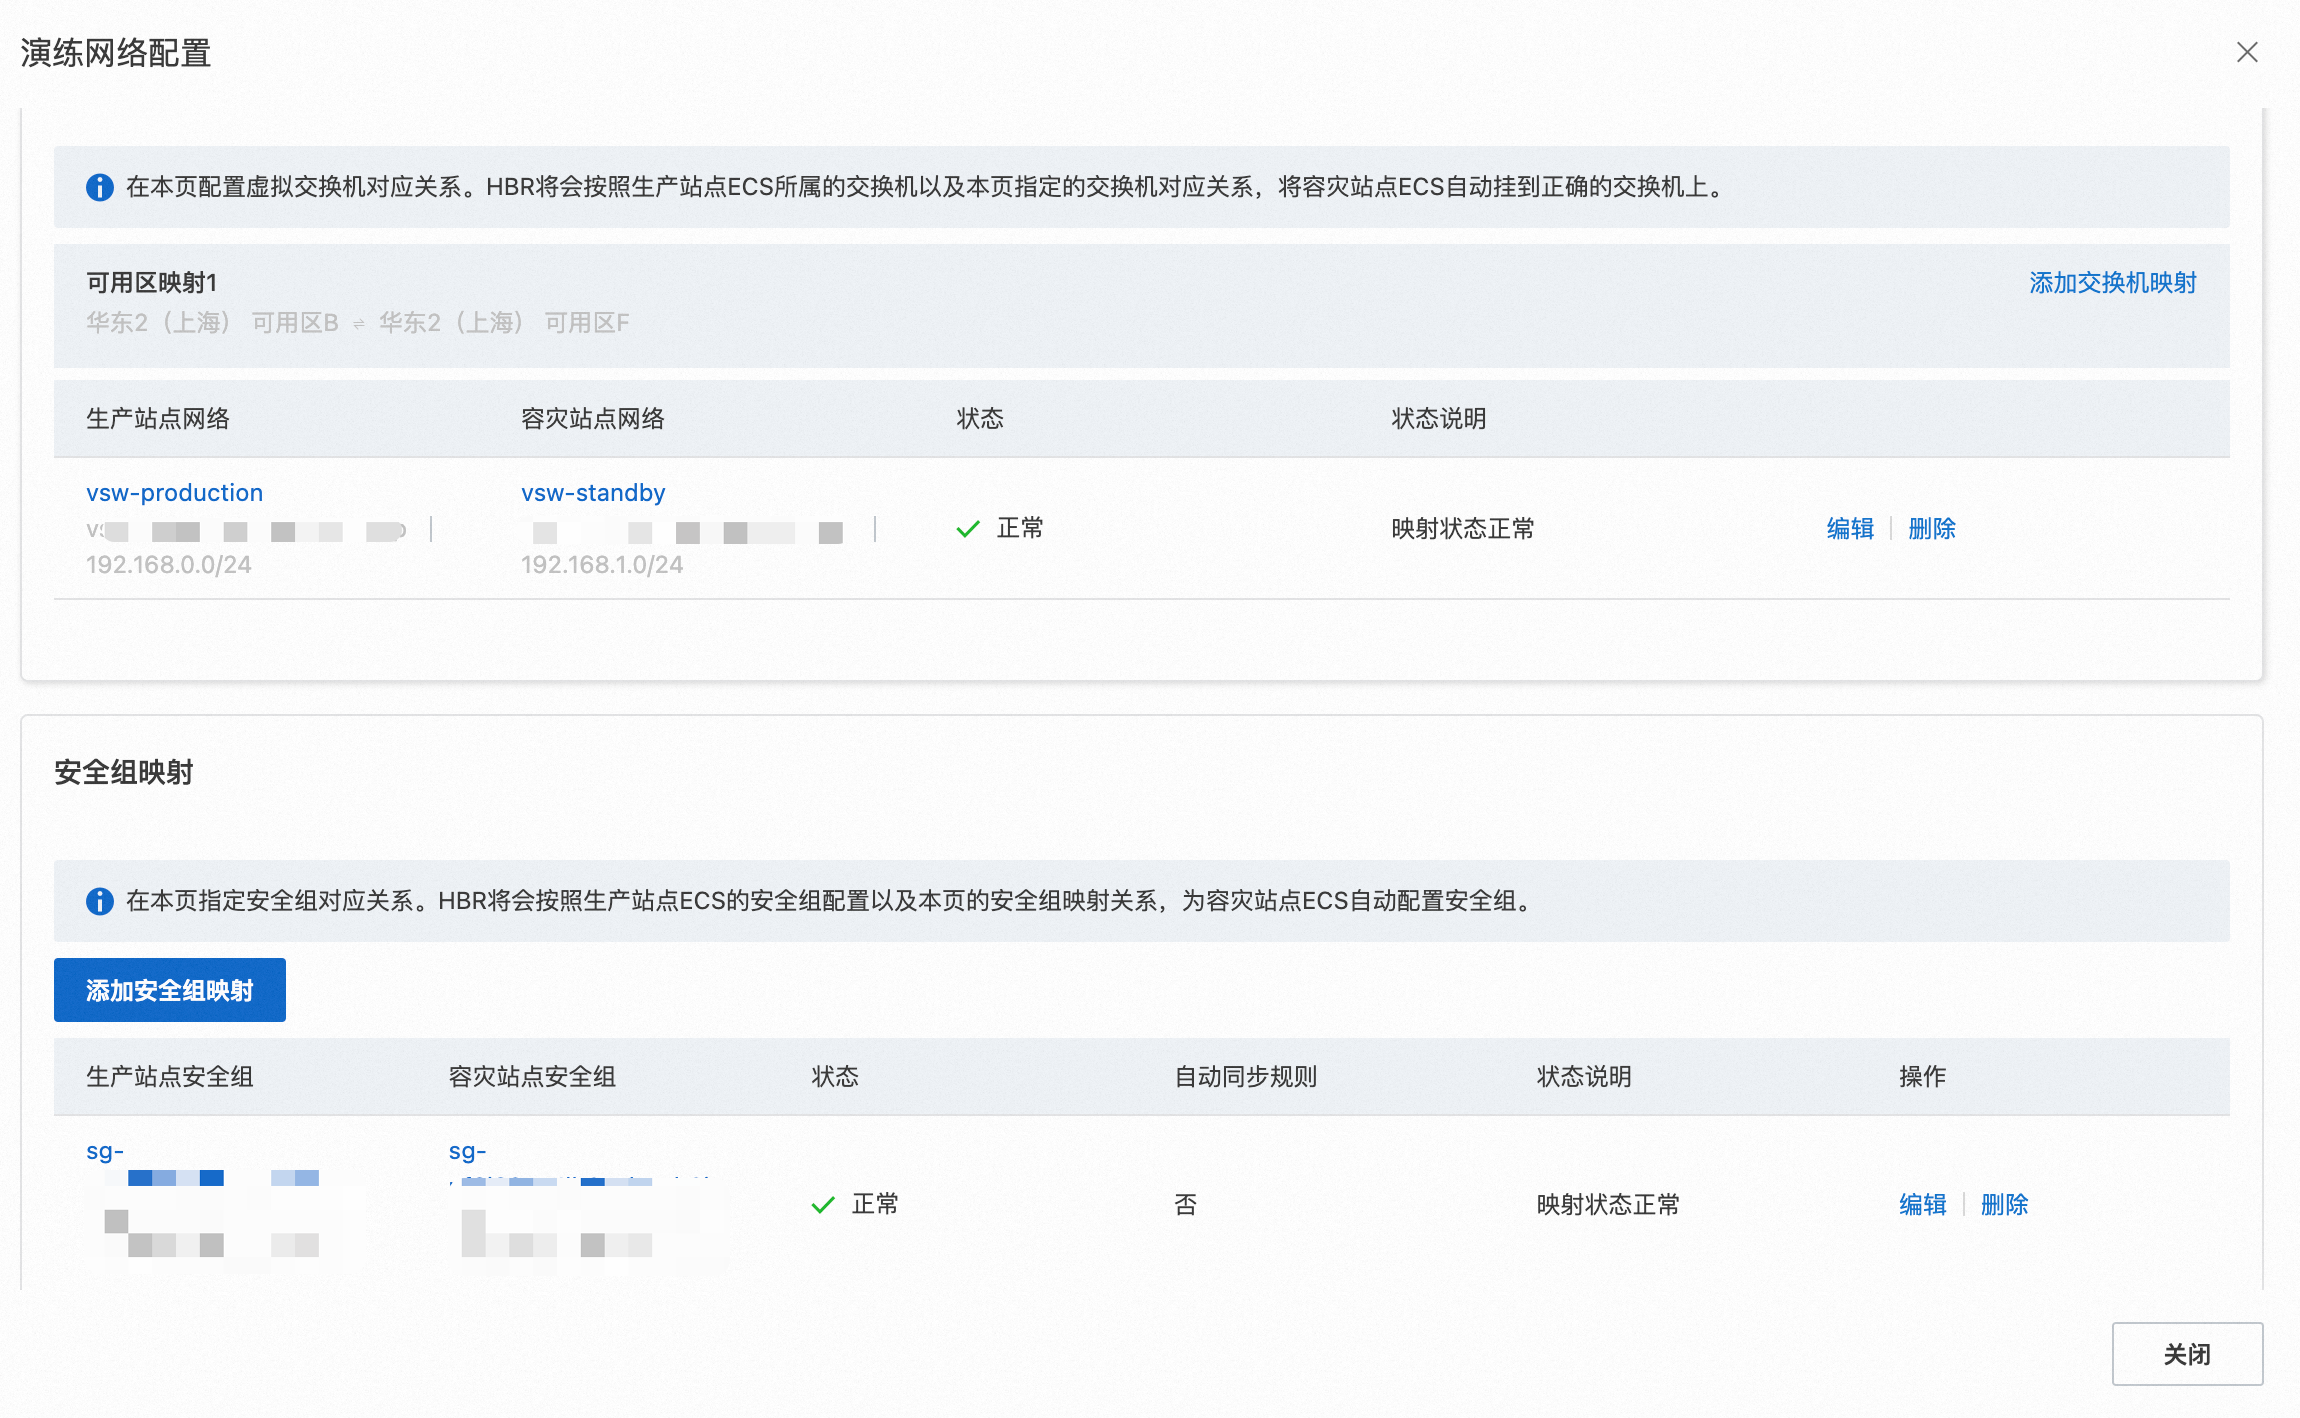Click the info icon in the security group notice
2300x1418 pixels.
pos(100,901)
